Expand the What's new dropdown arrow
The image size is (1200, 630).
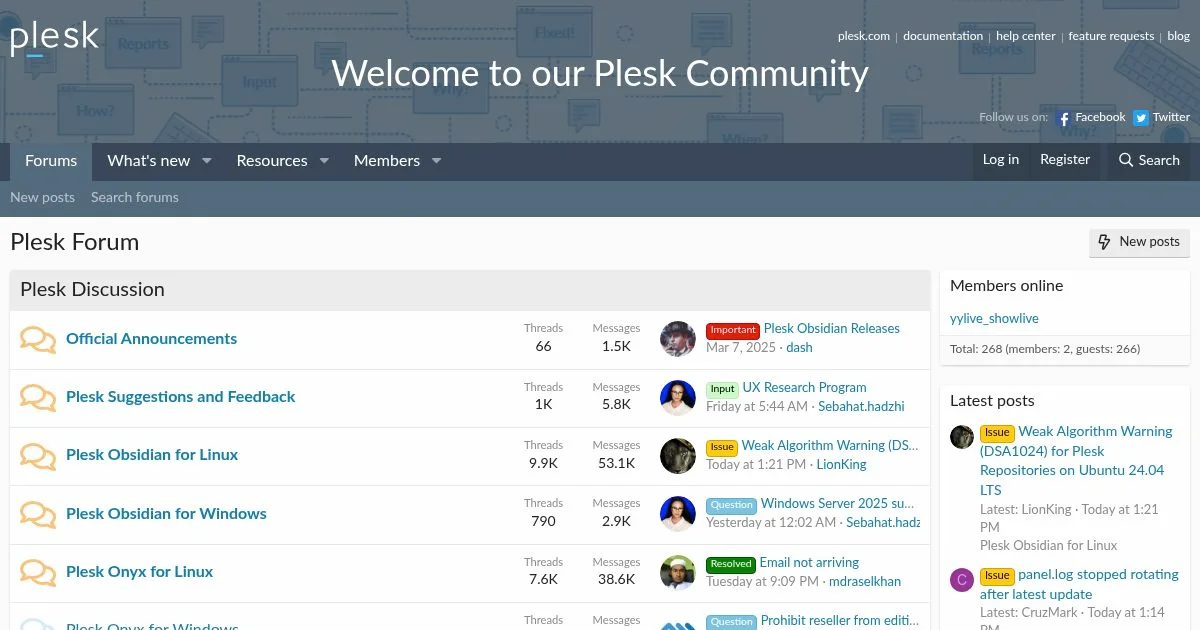click(207, 161)
